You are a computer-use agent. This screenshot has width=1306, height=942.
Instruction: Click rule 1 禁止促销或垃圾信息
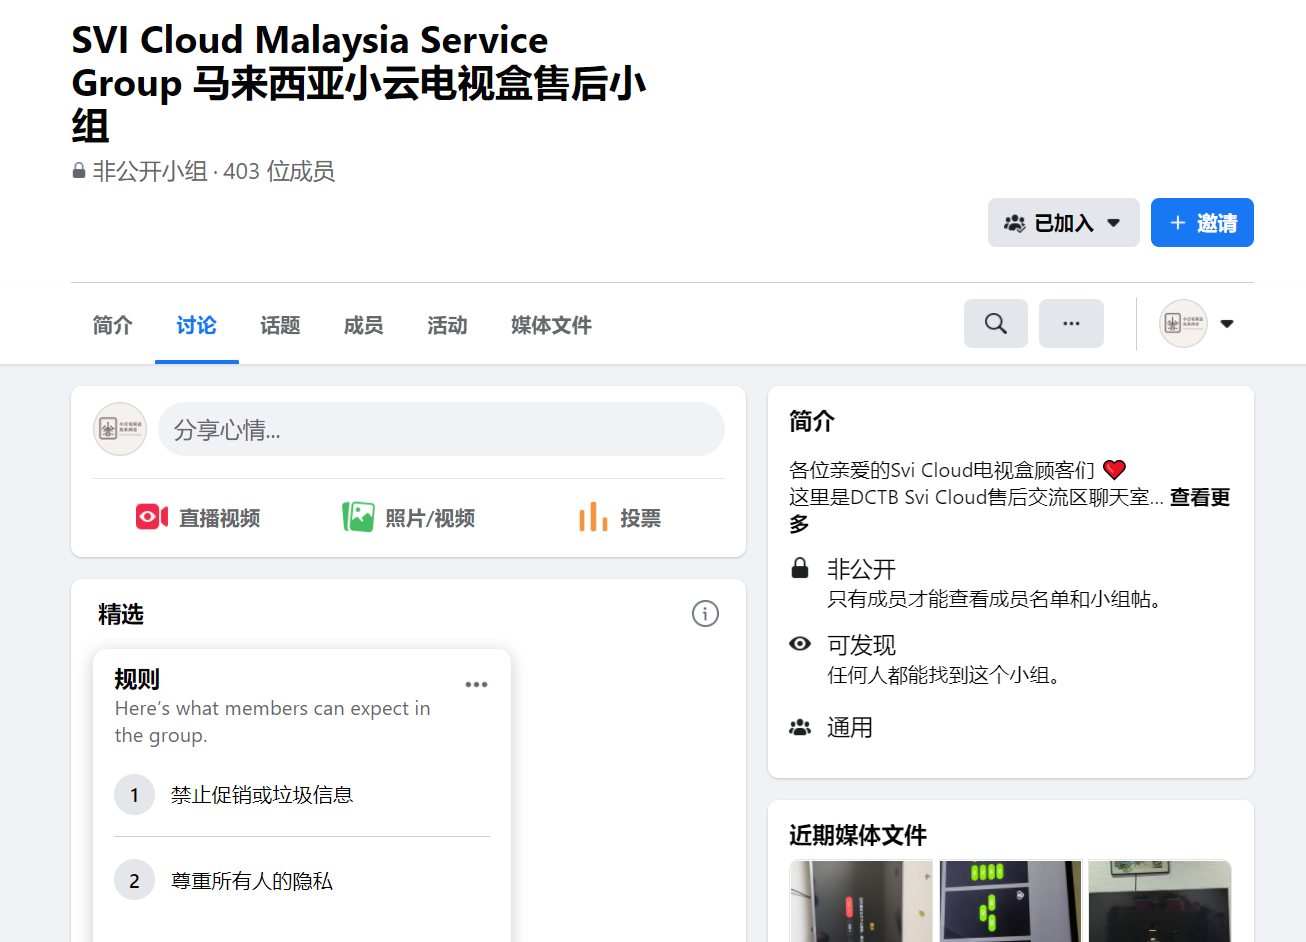pos(262,795)
